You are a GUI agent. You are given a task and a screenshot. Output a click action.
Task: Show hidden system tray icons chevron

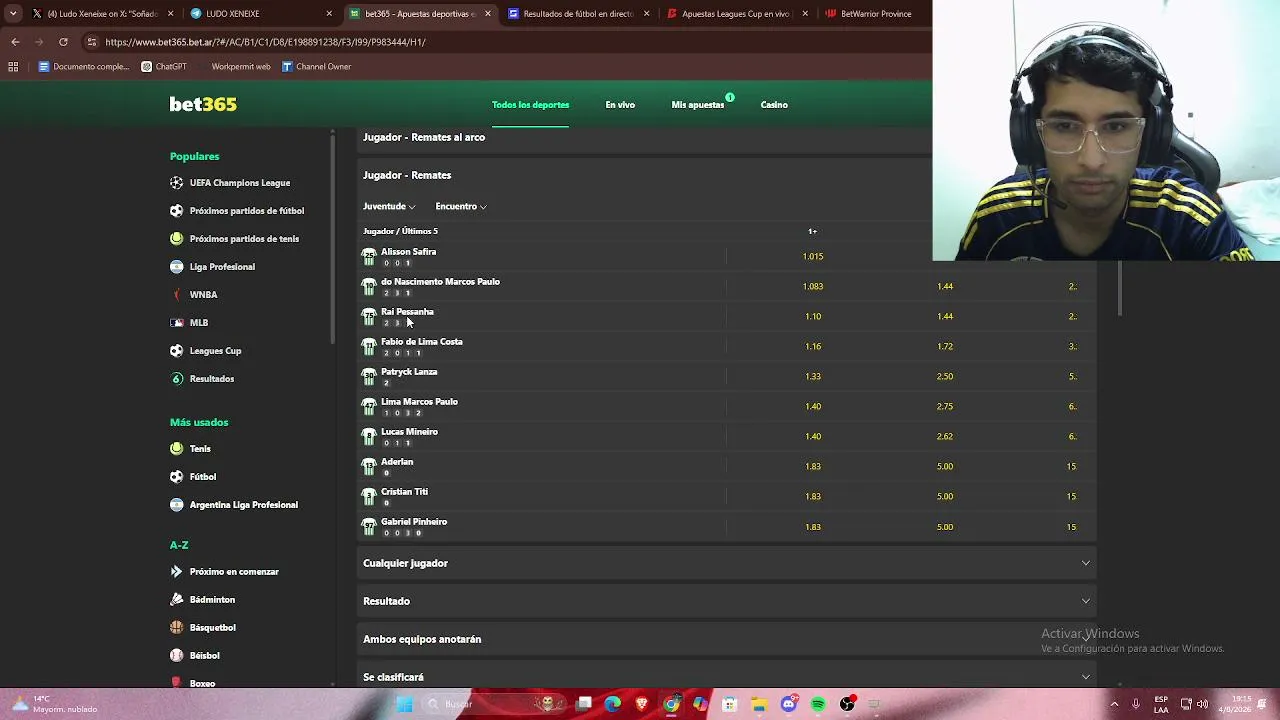point(1114,704)
